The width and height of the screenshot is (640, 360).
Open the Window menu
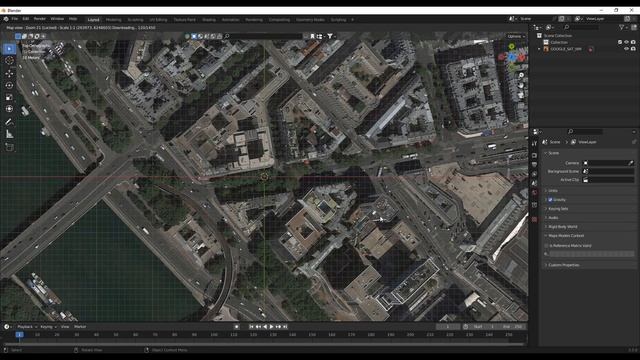pyautogui.click(x=57, y=19)
